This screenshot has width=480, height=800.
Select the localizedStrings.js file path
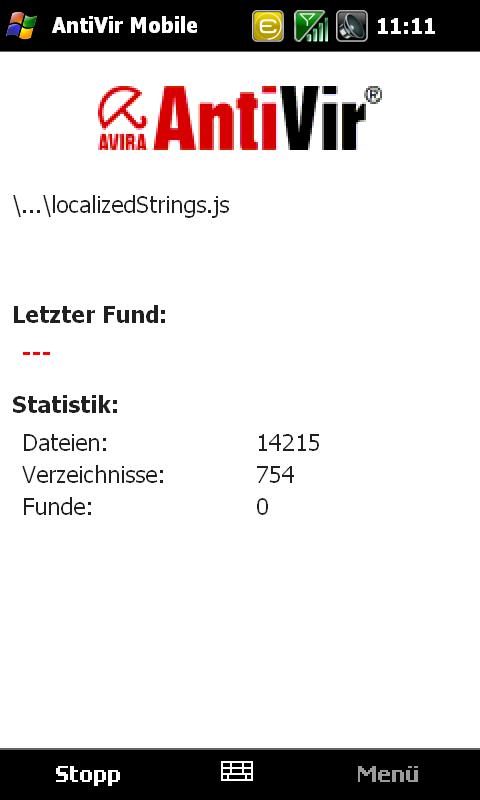click(x=121, y=206)
